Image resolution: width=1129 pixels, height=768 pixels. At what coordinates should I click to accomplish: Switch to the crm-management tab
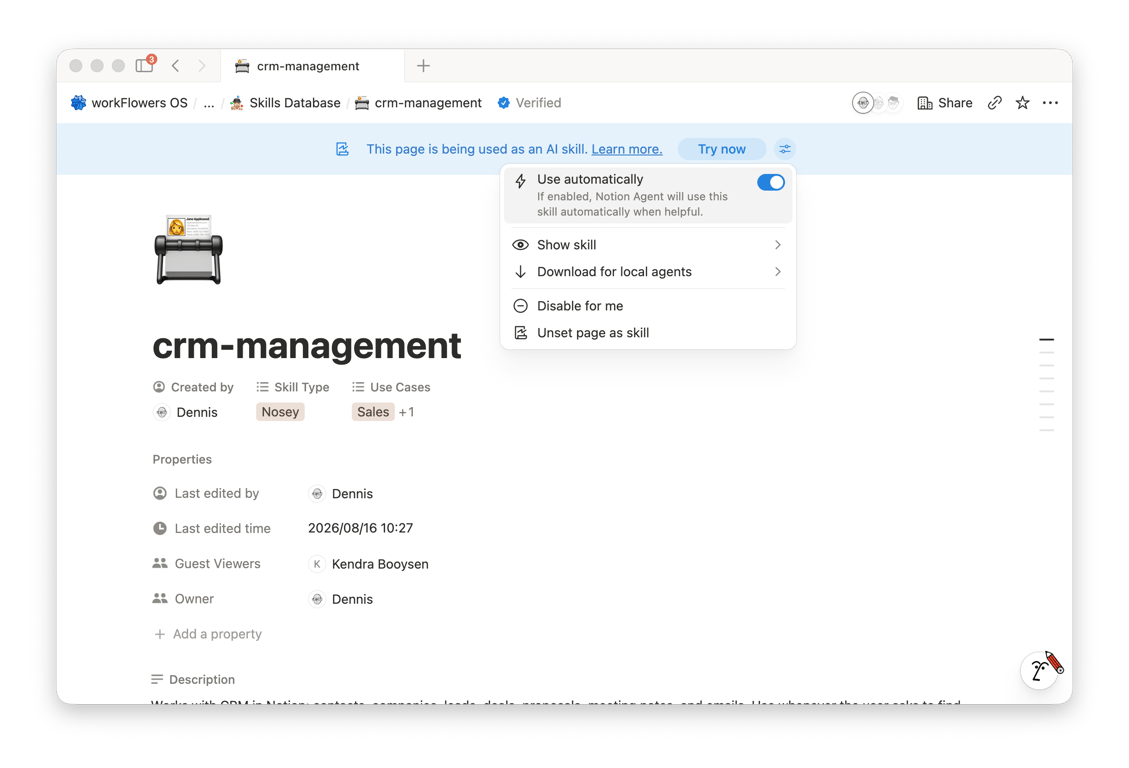click(312, 65)
